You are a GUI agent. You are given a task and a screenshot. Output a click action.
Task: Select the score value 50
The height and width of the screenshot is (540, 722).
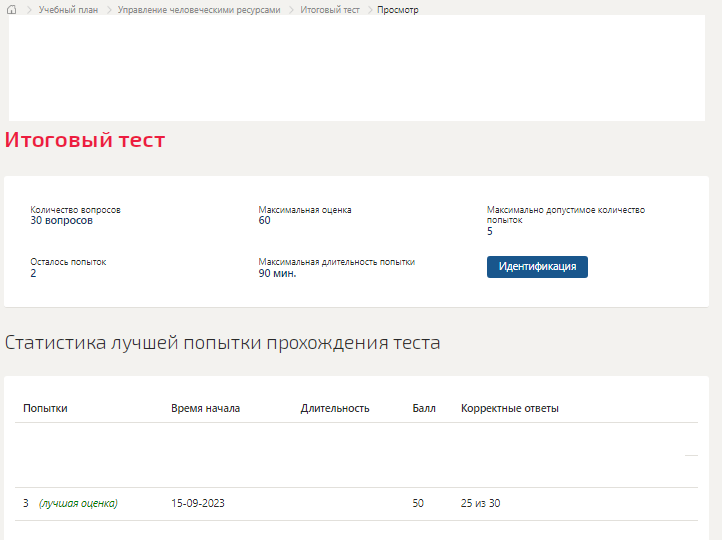tap(418, 503)
